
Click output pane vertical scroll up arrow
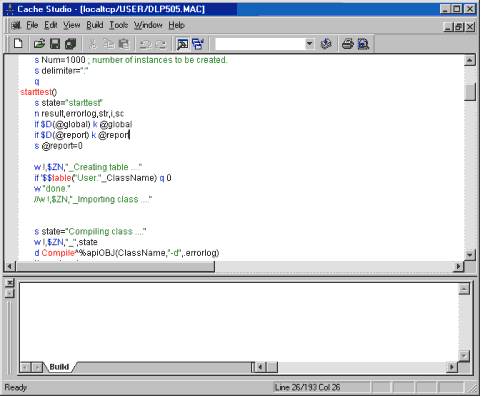pos(464,289)
